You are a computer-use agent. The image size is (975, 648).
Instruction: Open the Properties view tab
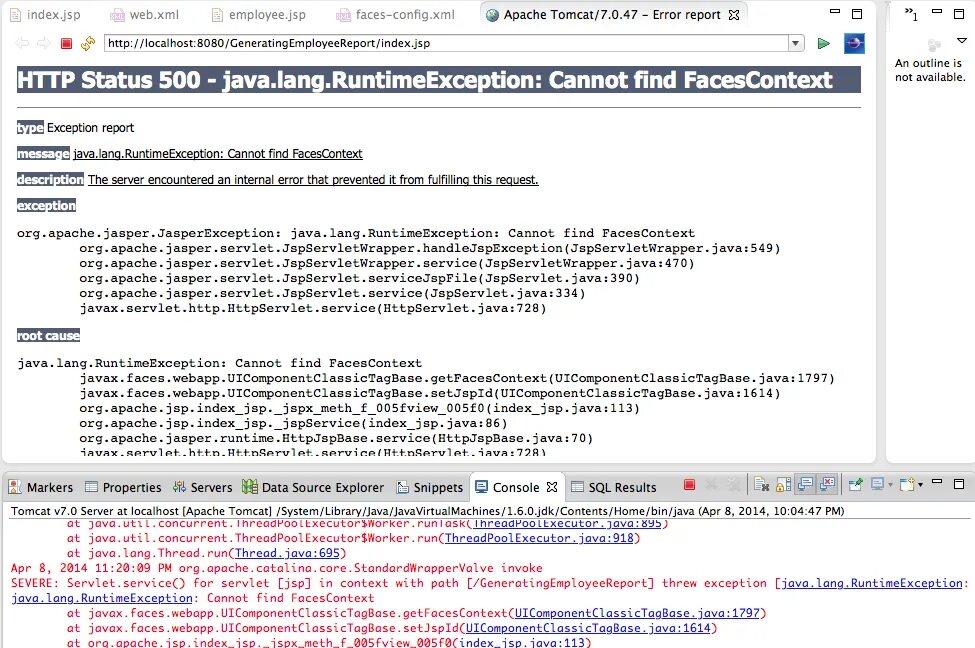tap(123, 487)
